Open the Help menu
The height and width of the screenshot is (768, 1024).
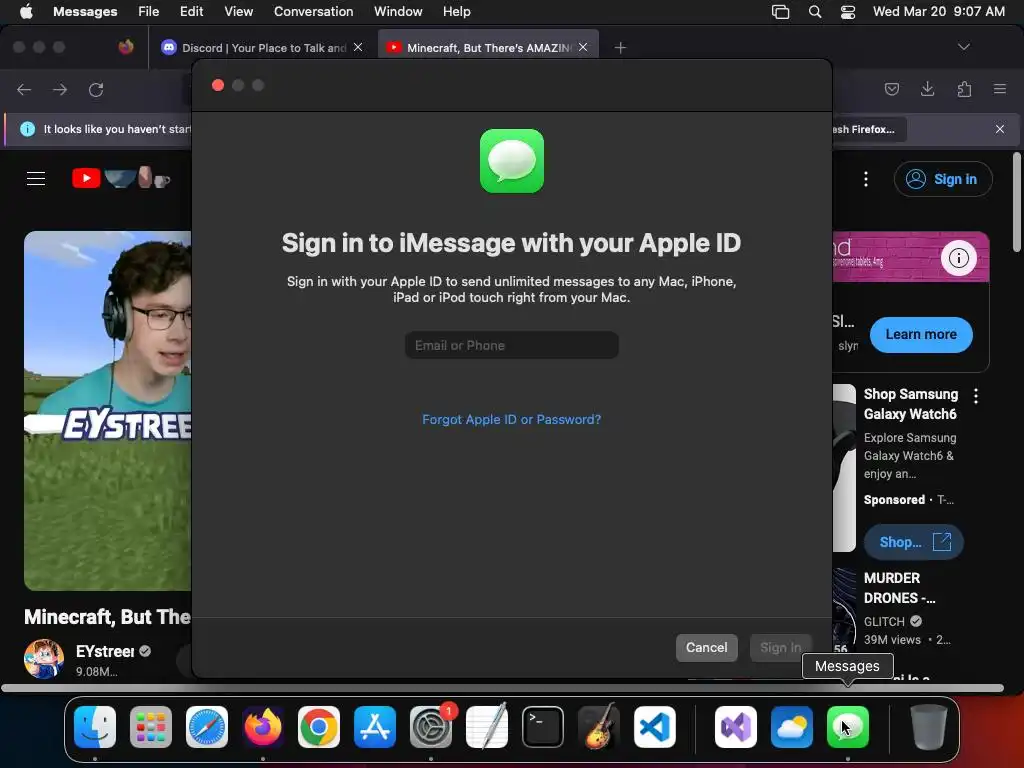pyautogui.click(x=456, y=11)
